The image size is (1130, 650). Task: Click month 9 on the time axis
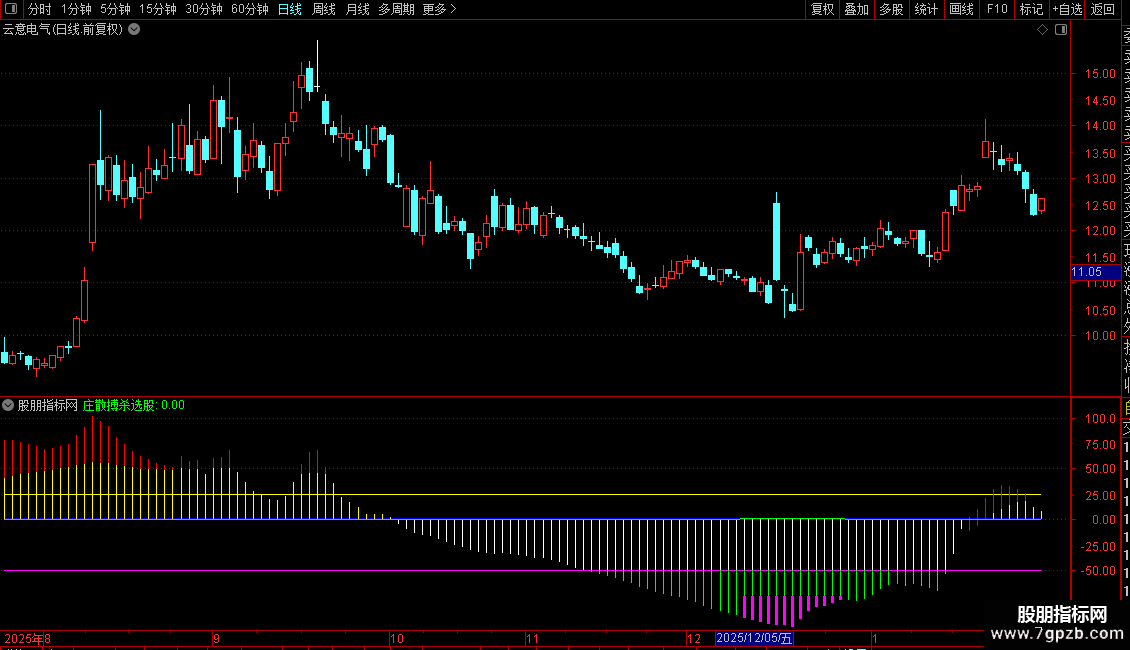pos(216,638)
